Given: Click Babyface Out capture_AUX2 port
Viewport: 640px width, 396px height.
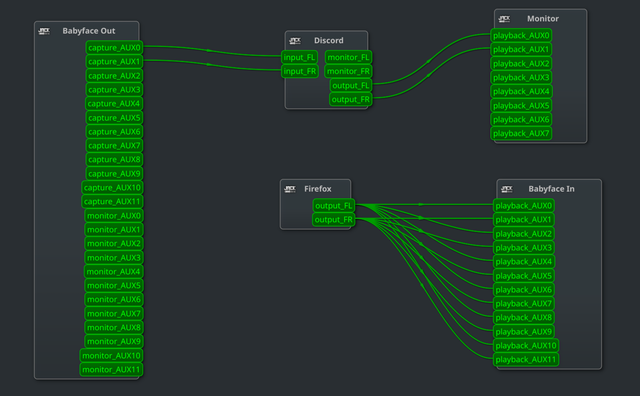Looking at the screenshot, I should click(x=114, y=76).
